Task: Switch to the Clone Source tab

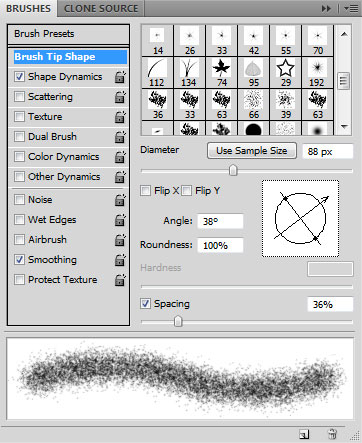Action: pos(101,9)
